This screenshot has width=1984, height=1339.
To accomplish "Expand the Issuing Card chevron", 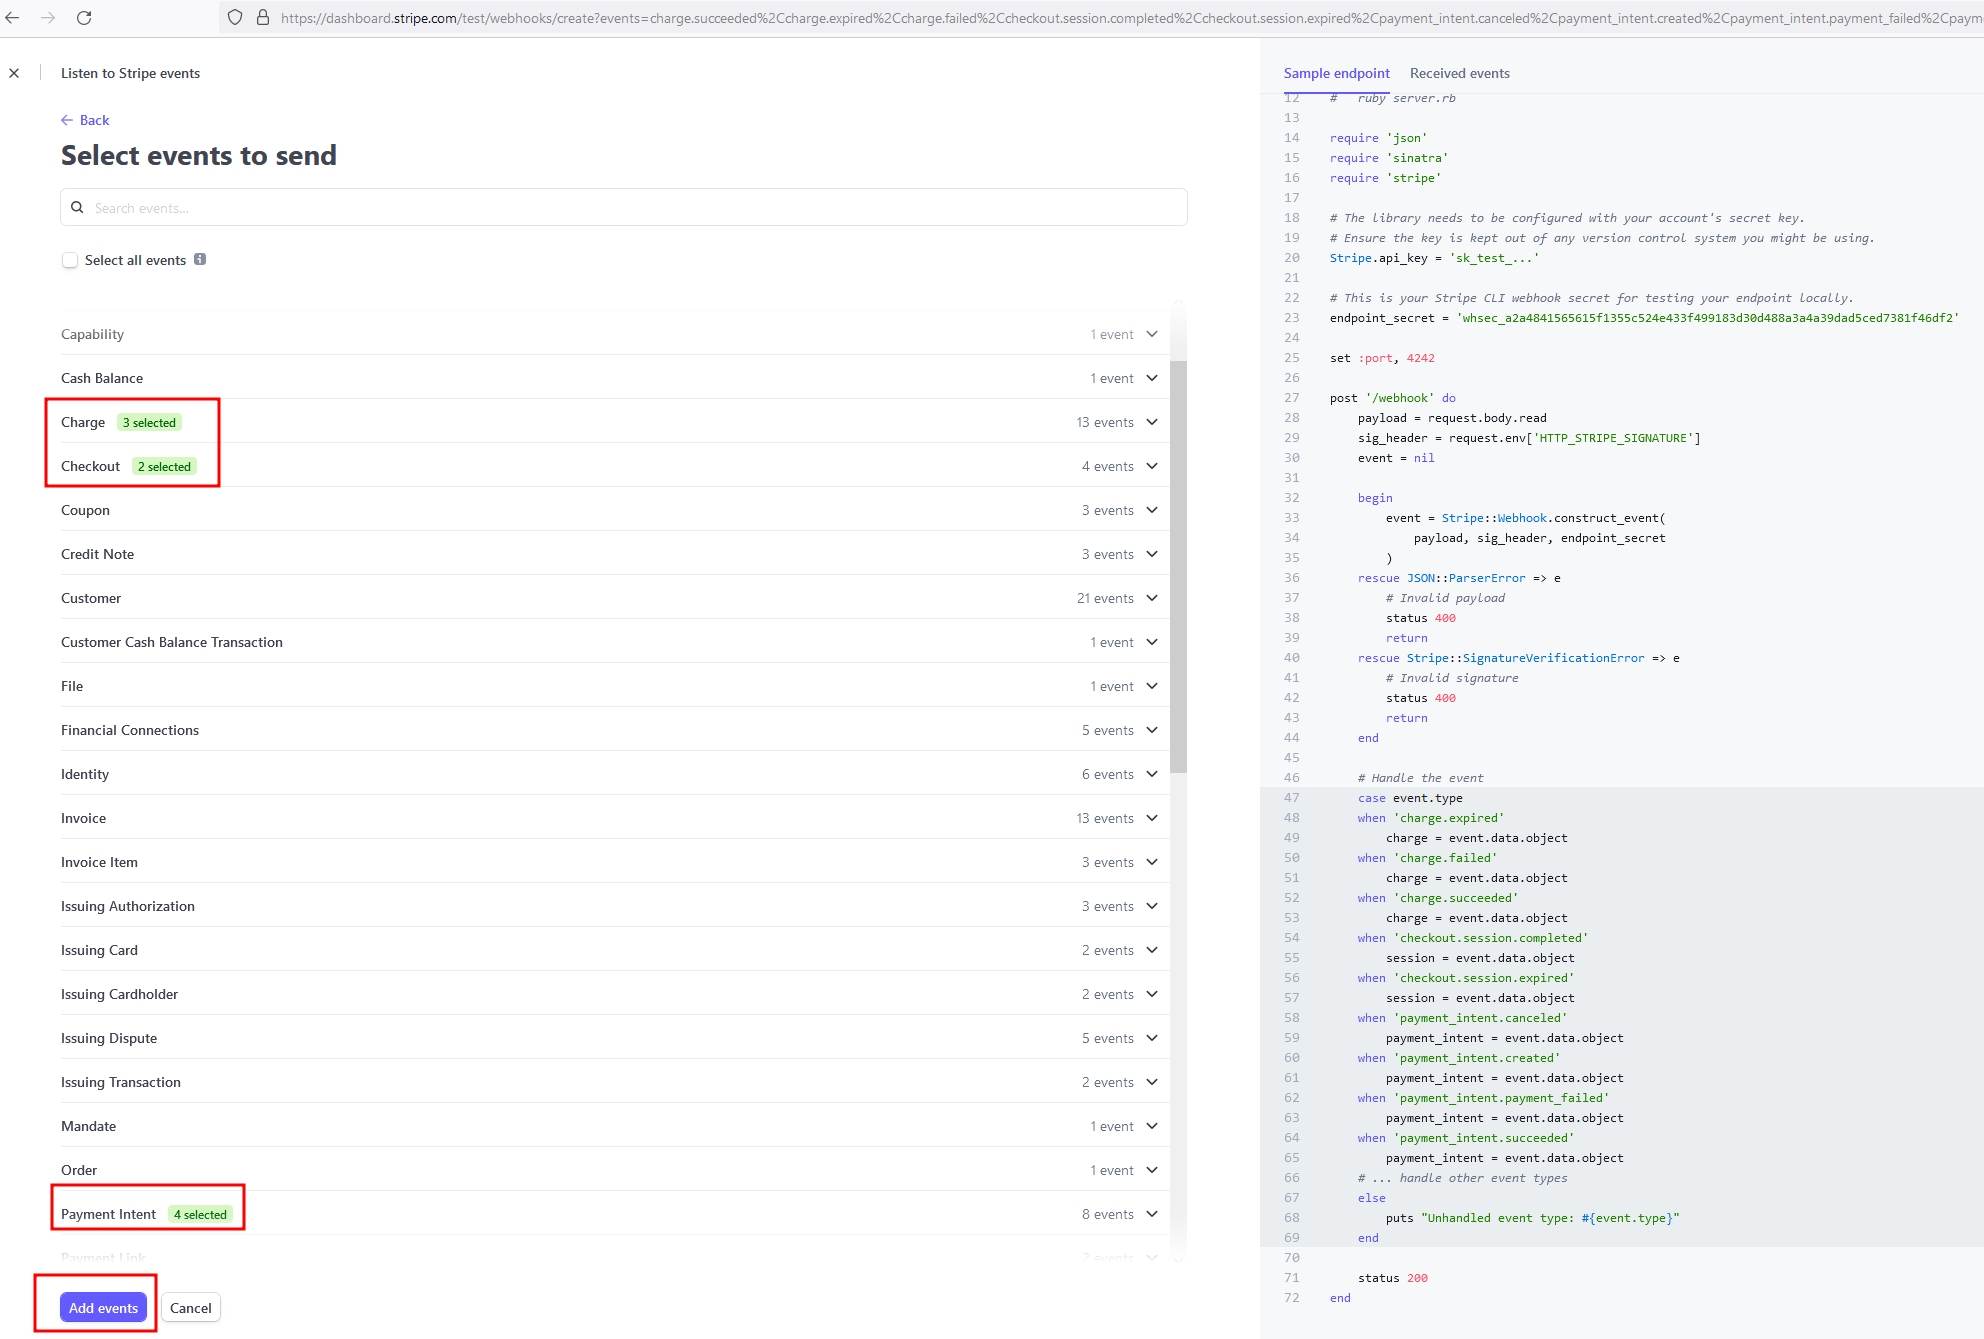I will (x=1152, y=950).
